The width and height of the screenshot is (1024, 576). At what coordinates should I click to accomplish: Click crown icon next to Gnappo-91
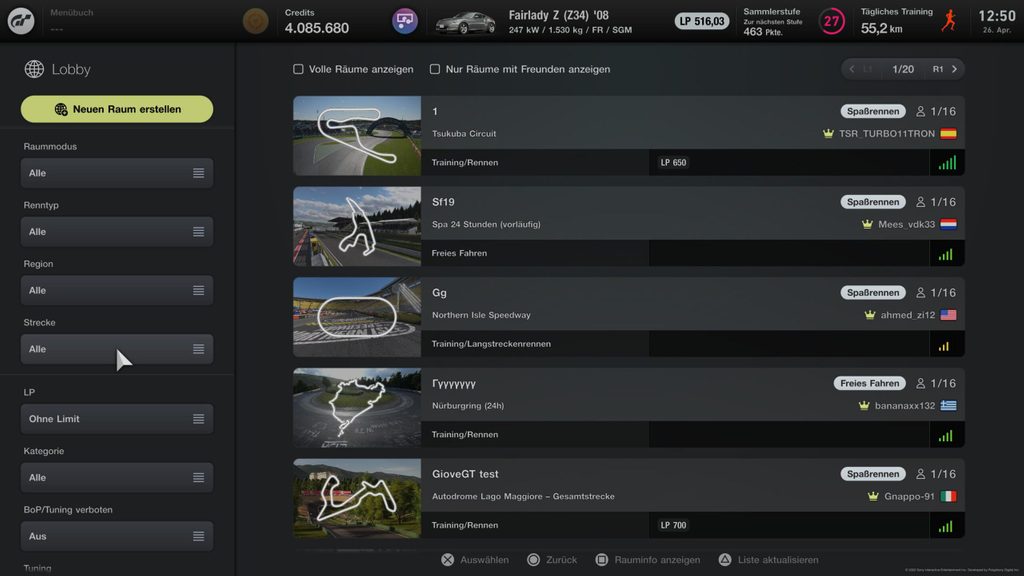(873, 496)
